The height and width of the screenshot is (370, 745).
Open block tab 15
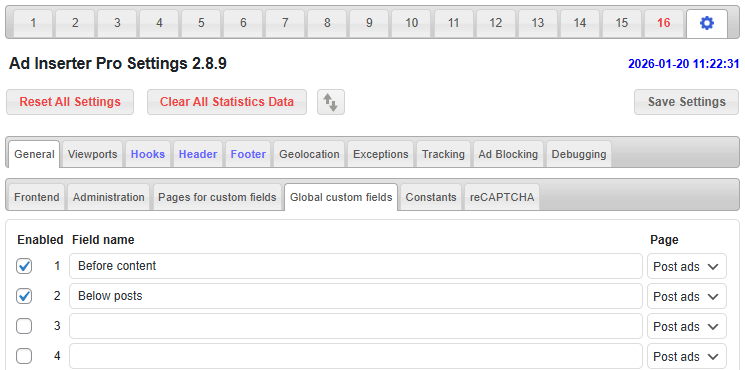[622, 23]
